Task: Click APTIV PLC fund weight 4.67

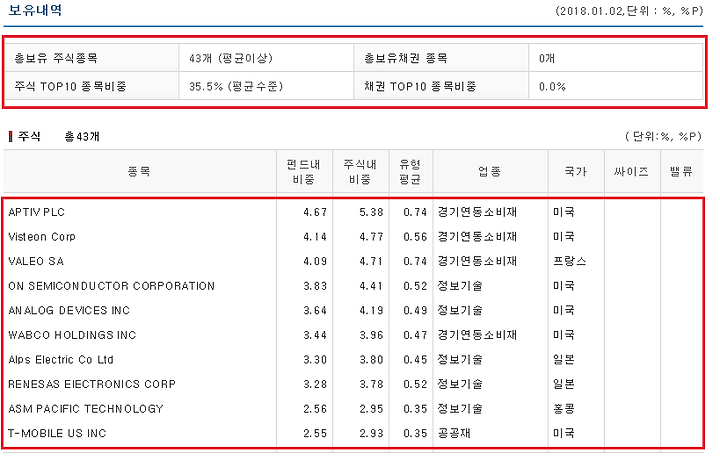Action: click(315, 212)
